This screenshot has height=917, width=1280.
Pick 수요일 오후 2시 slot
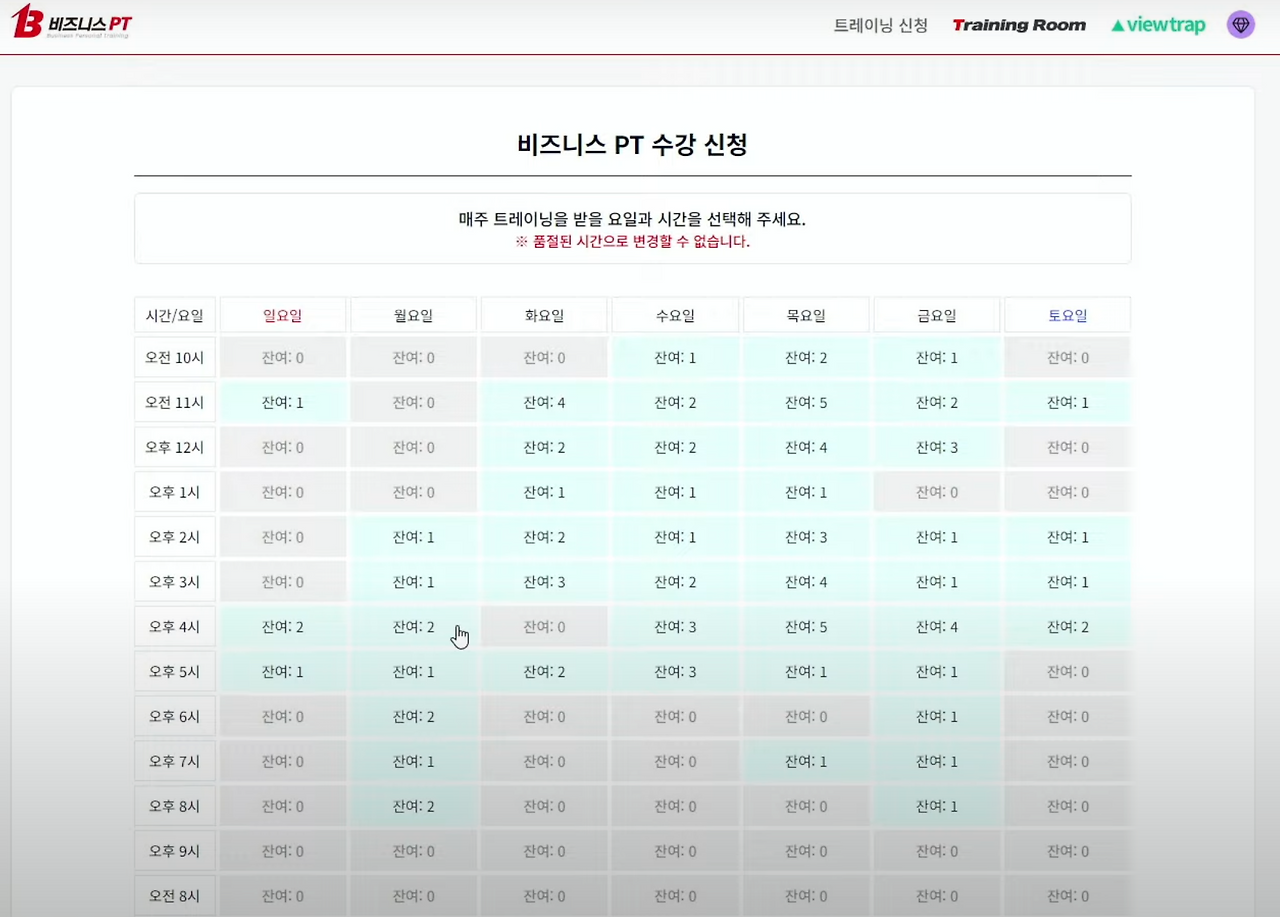(x=675, y=538)
